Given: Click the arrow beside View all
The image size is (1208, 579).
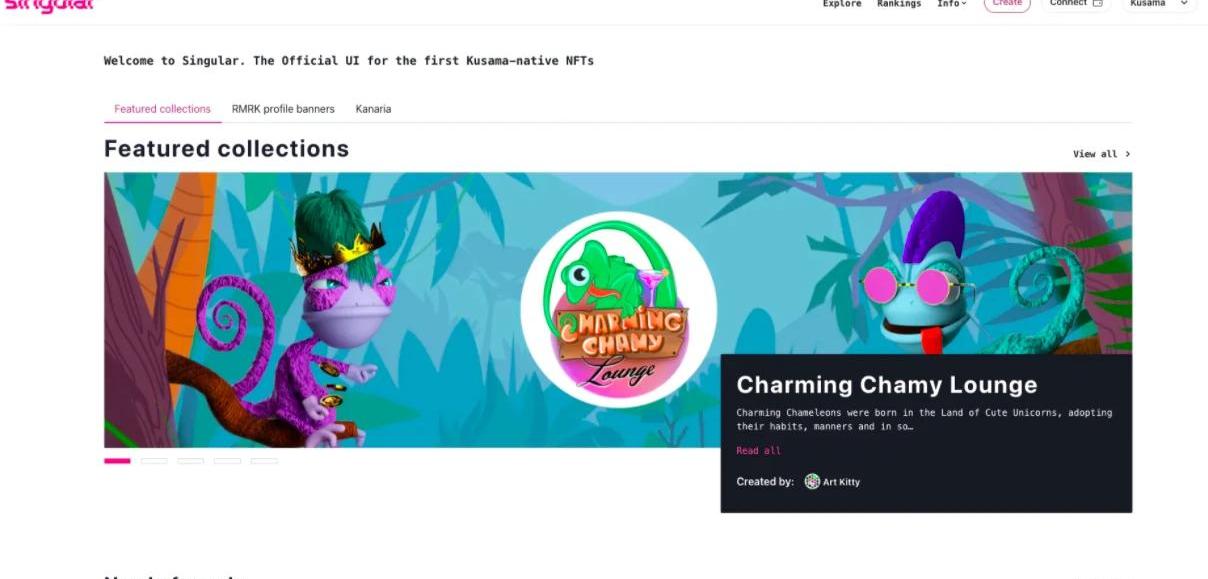Looking at the screenshot, I should tap(1128, 154).
